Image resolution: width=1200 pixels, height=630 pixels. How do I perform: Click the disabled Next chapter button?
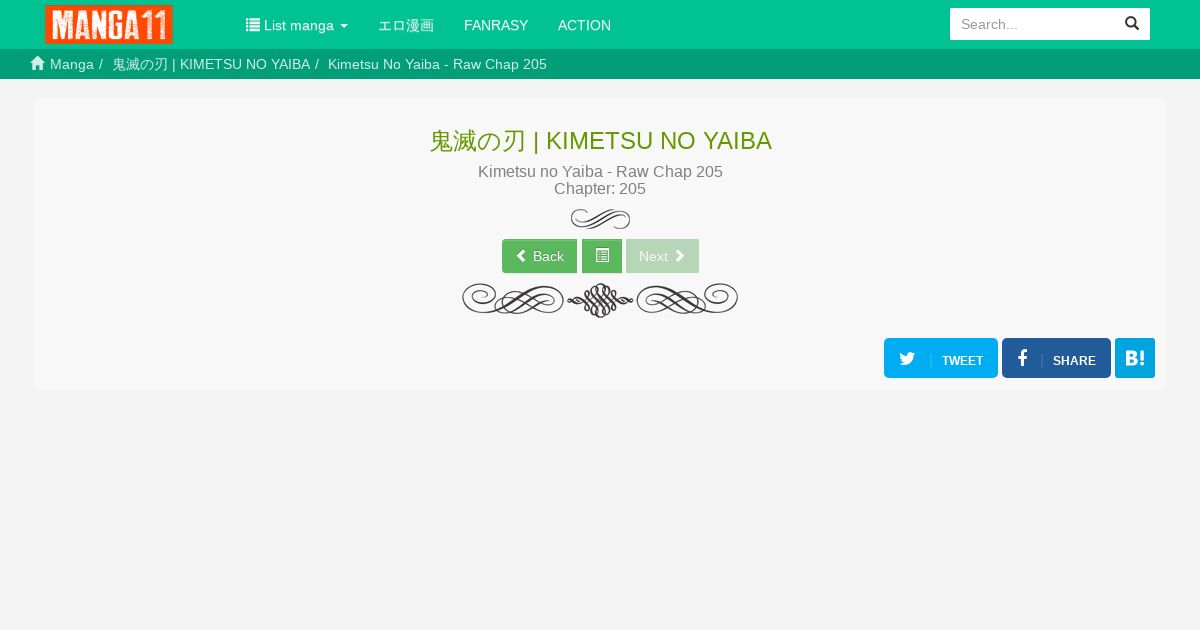click(x=662, y=256)
